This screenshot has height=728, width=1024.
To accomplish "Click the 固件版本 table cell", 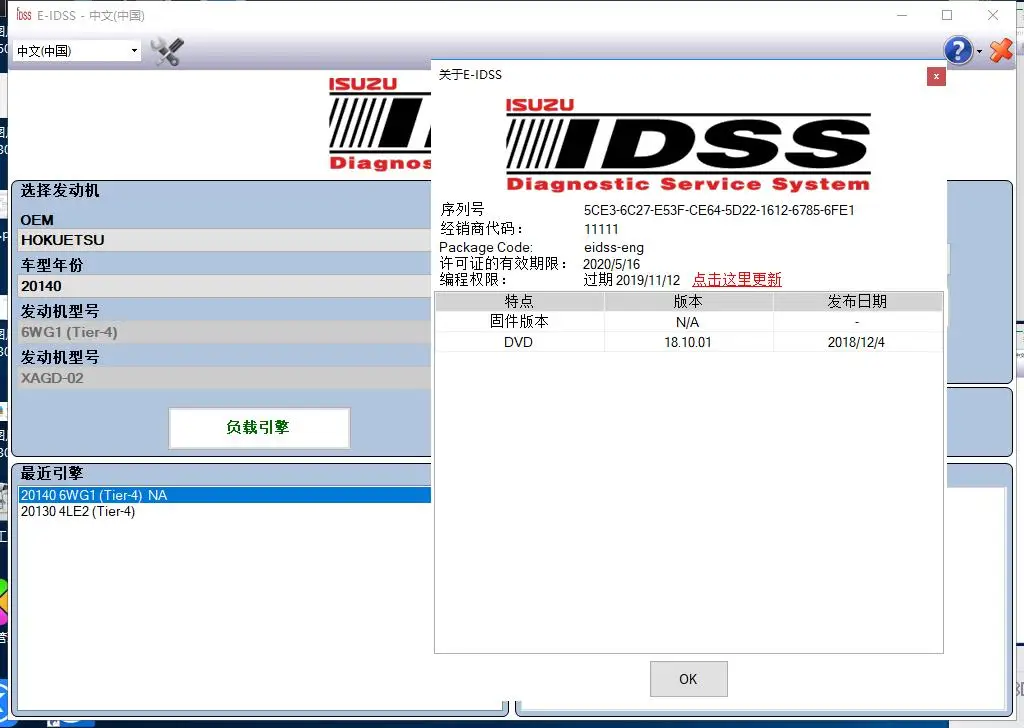I will click(519, 321).
